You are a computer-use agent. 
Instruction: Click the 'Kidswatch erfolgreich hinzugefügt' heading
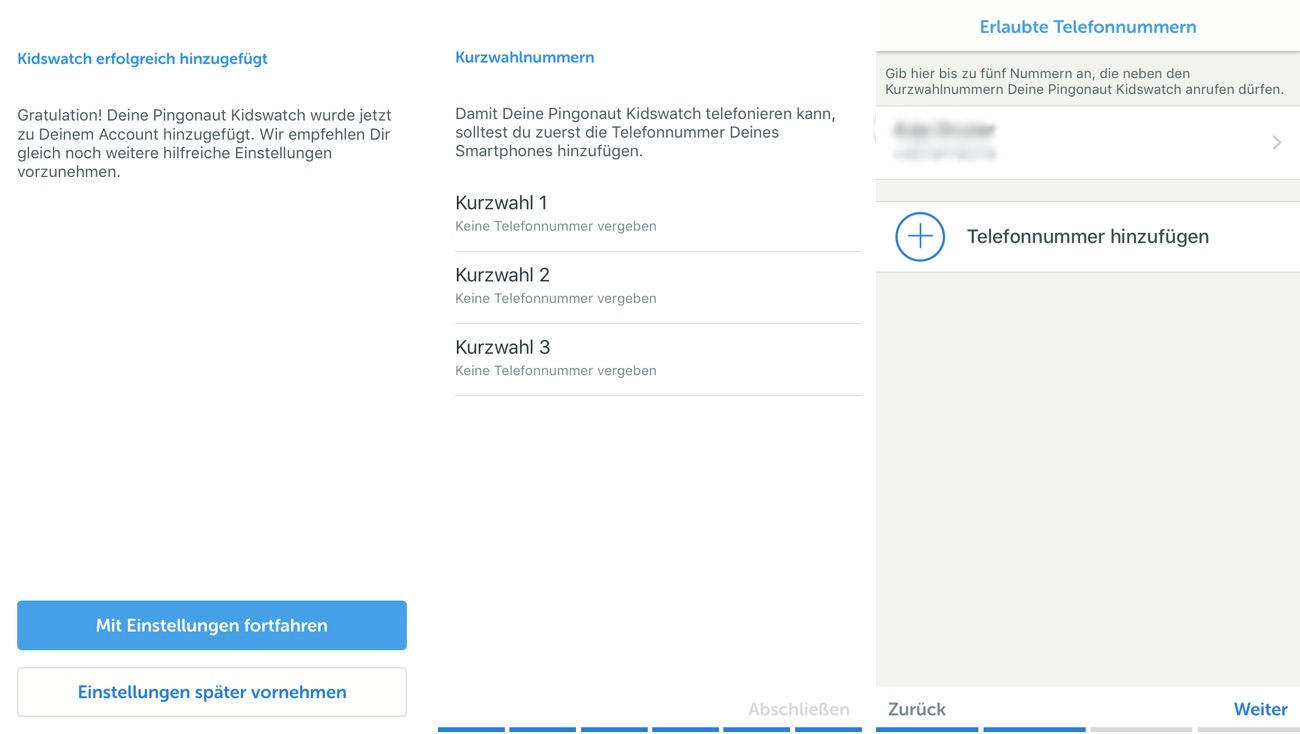[x=142, y=59]
